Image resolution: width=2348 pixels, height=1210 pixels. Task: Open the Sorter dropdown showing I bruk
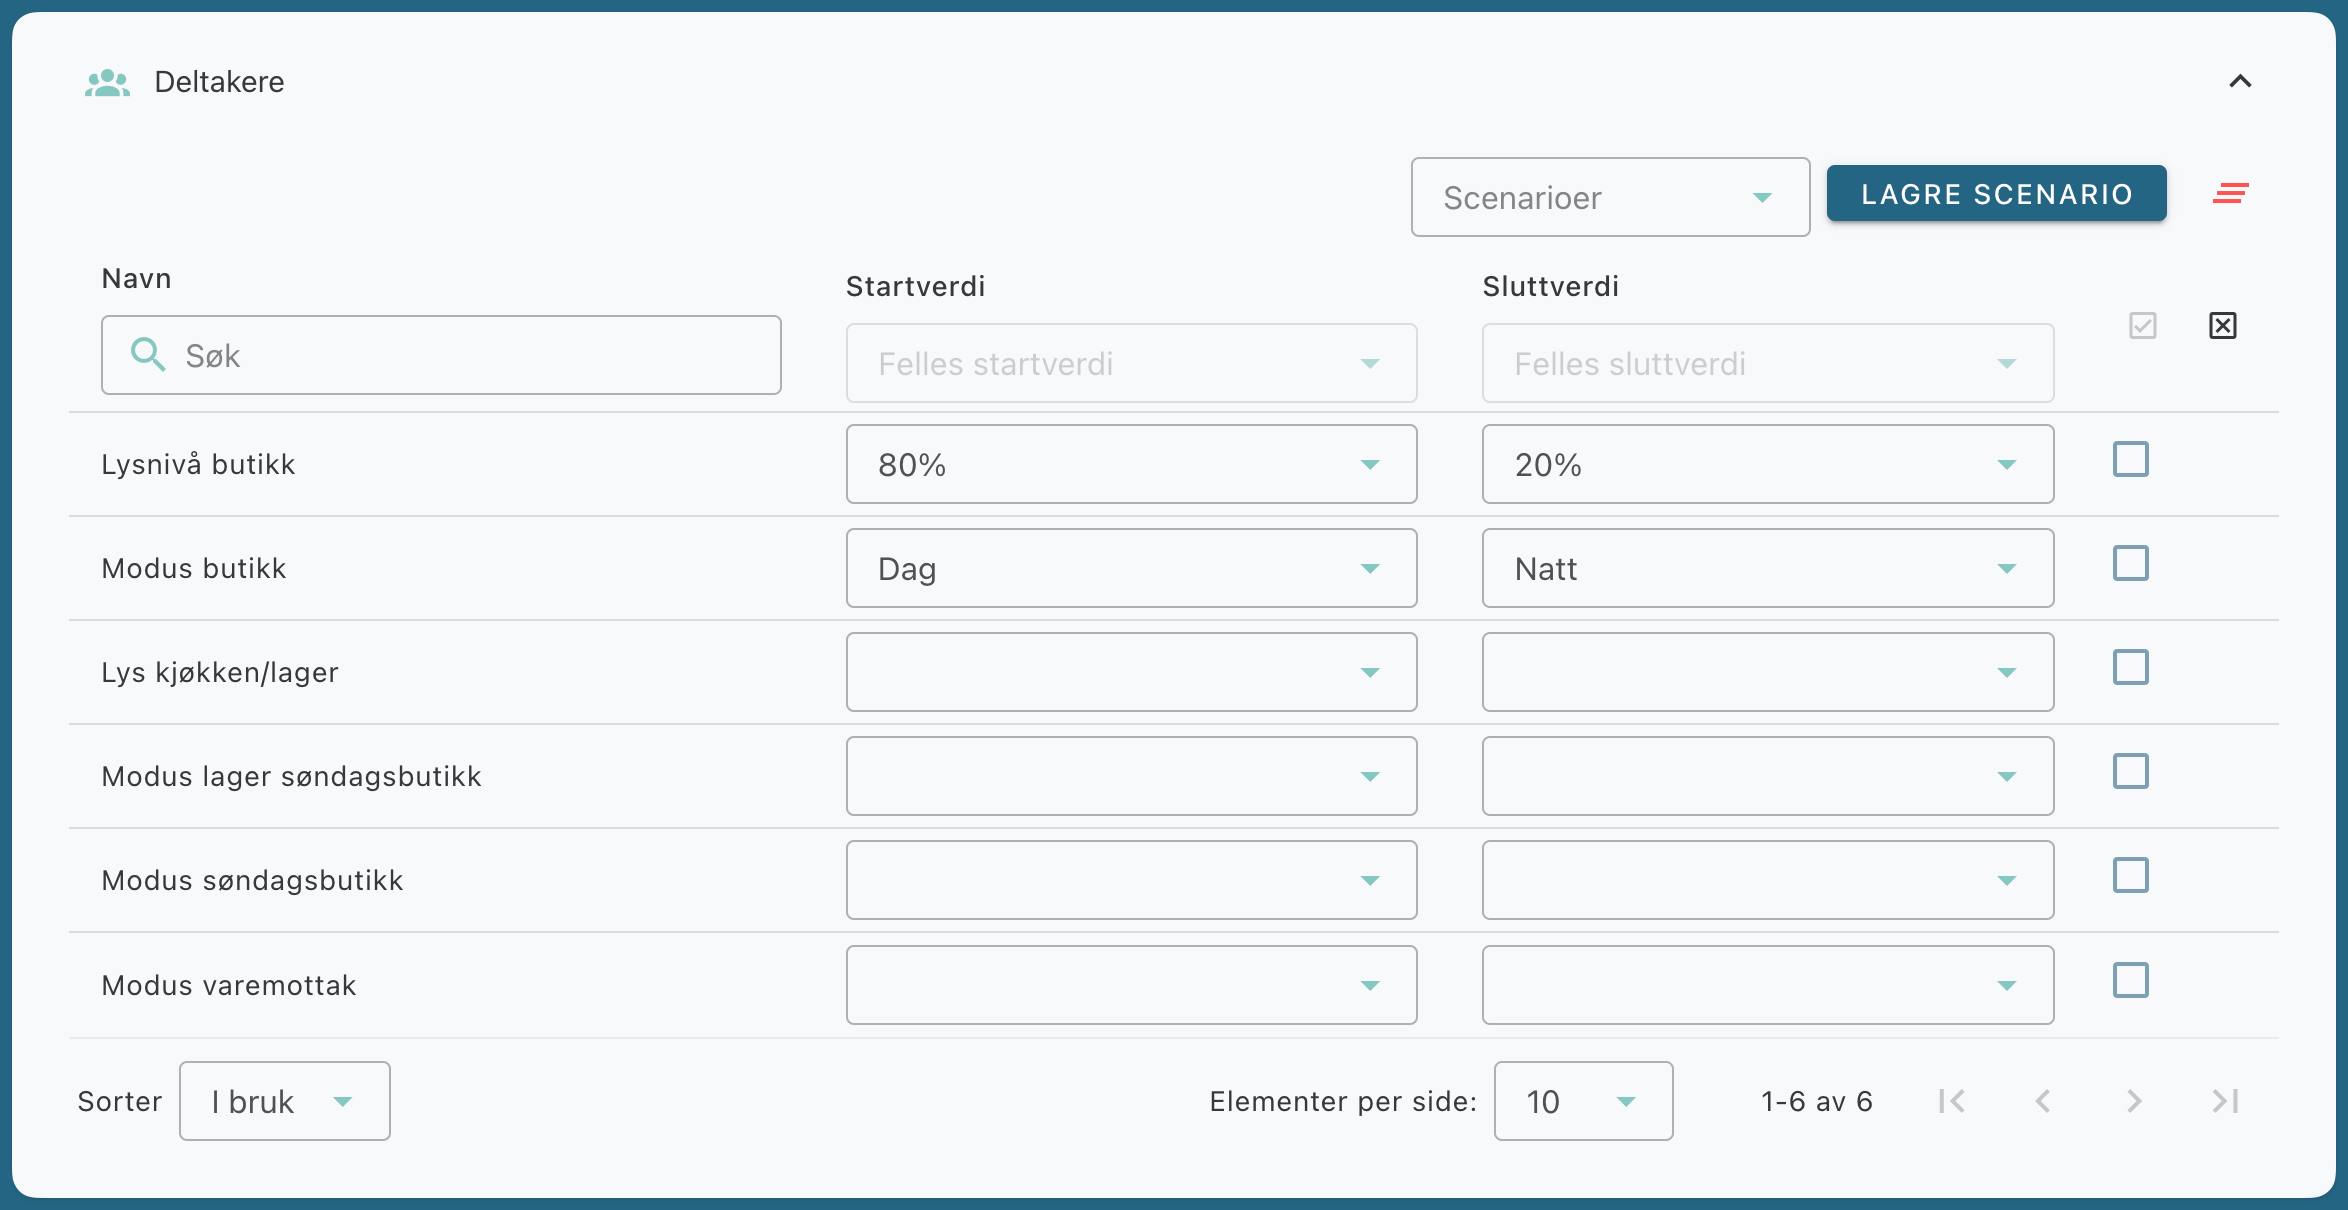(285, 1101)
